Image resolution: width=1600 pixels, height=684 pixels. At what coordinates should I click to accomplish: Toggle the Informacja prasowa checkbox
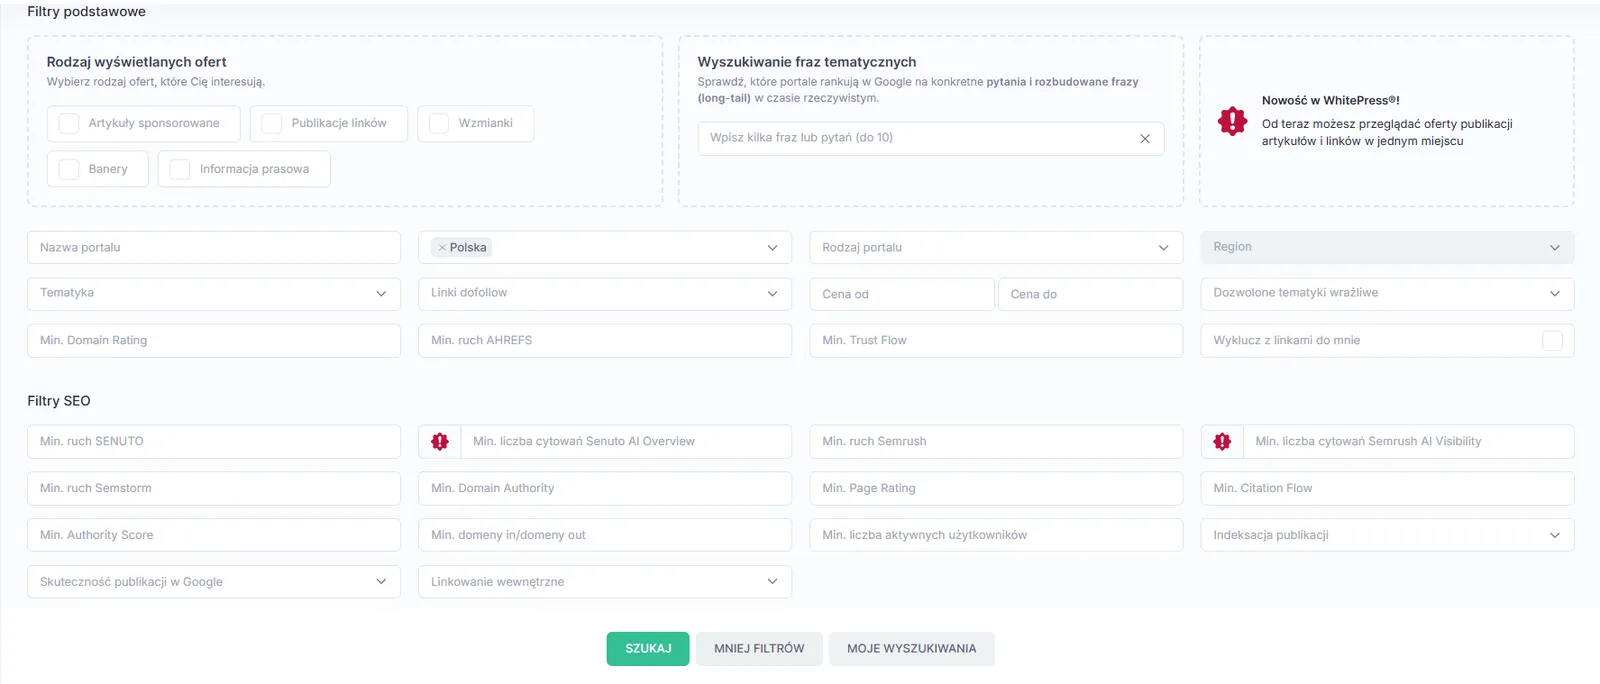point(180,169)
